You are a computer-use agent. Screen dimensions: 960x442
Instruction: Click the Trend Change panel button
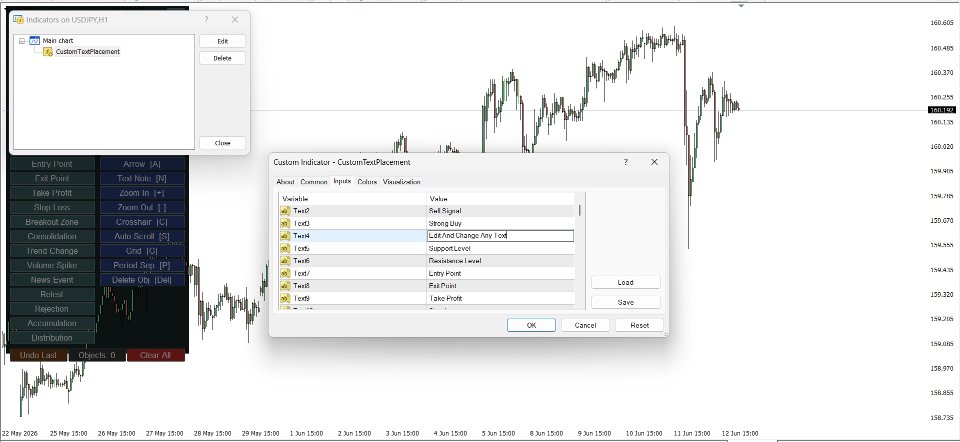coord(52,251)
